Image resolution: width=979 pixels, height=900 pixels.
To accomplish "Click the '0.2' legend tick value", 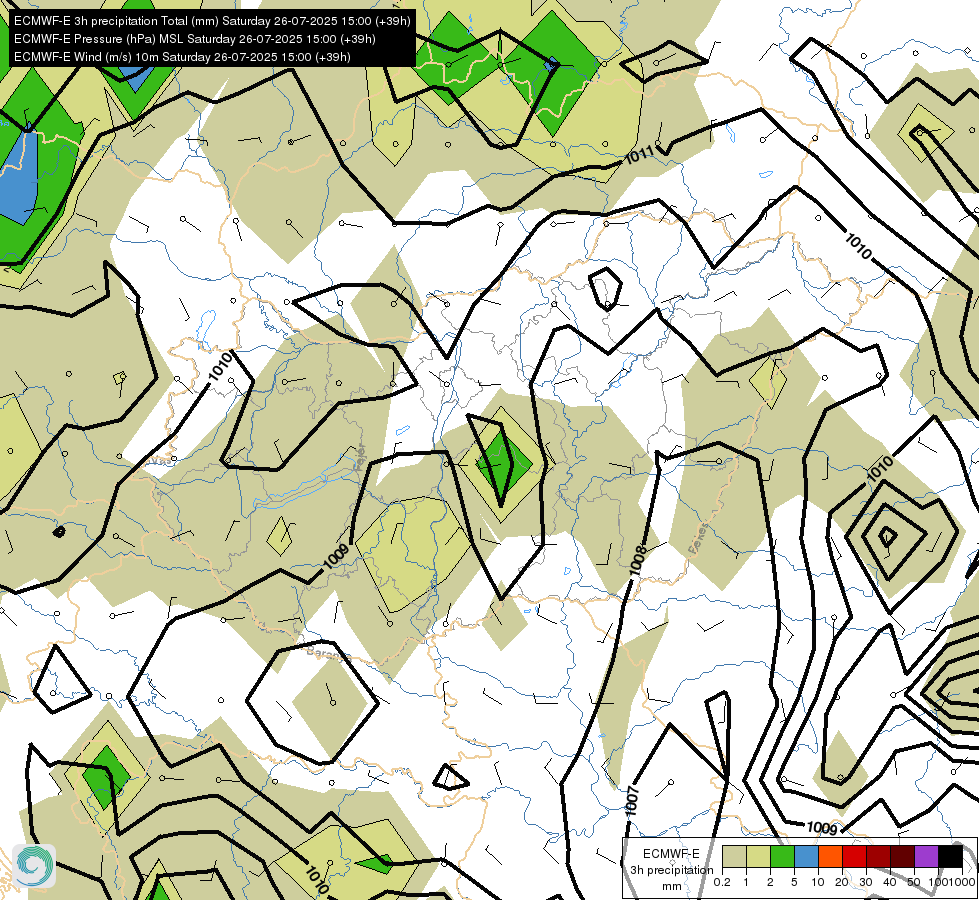I will coord(722,882).
